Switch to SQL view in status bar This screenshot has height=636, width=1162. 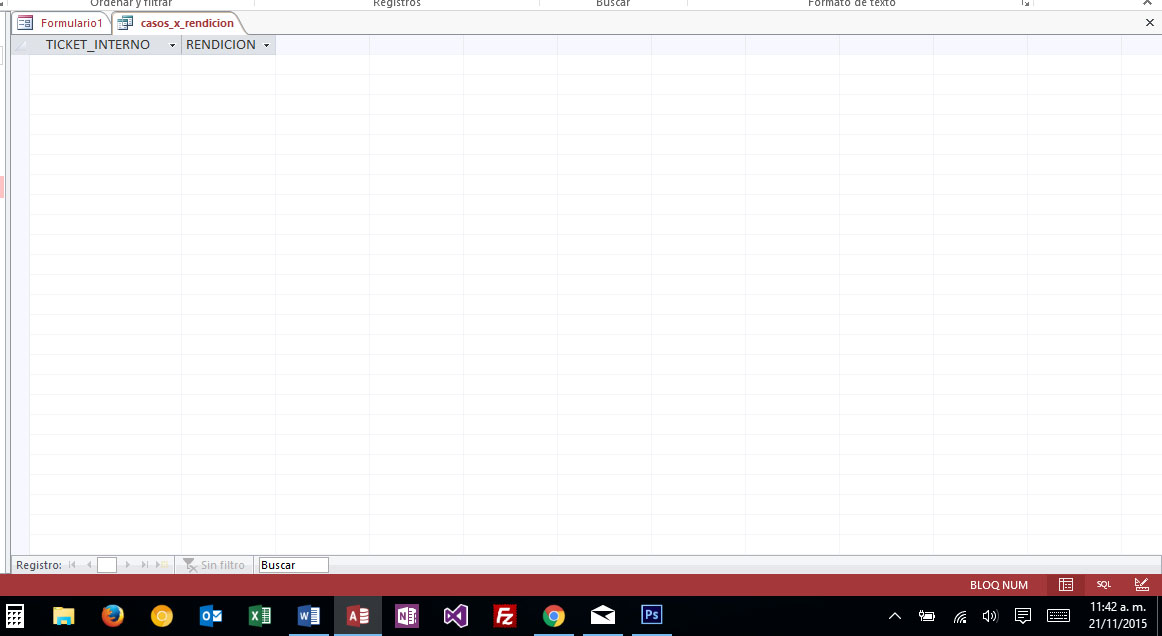[1103, 585]
